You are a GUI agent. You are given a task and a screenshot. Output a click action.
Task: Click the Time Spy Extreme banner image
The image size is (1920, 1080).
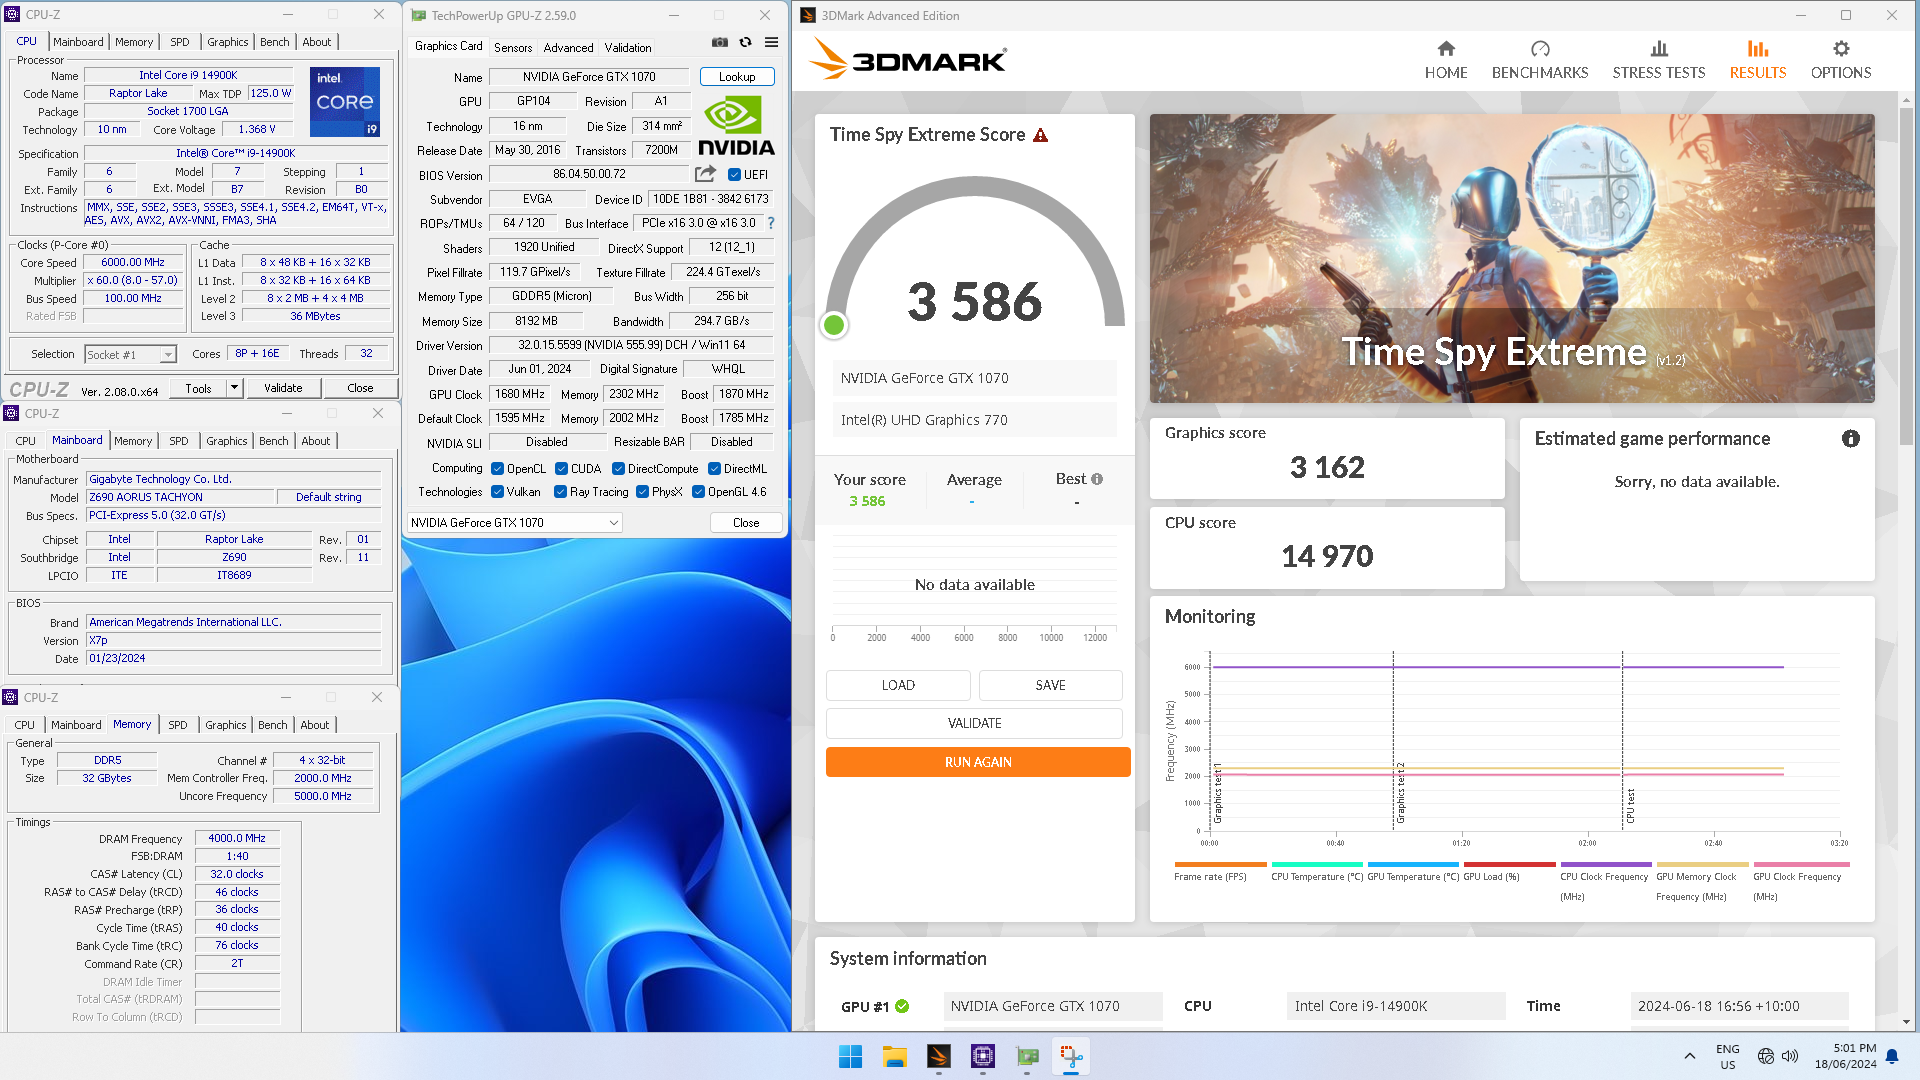click(x=1512, y=258)
